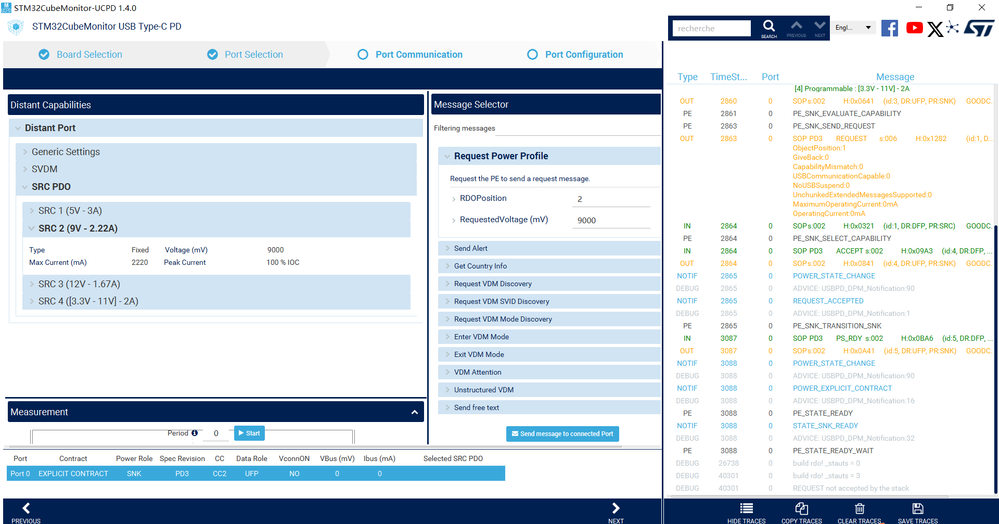Expand VDM Attention message

click(x=446, y=372)
